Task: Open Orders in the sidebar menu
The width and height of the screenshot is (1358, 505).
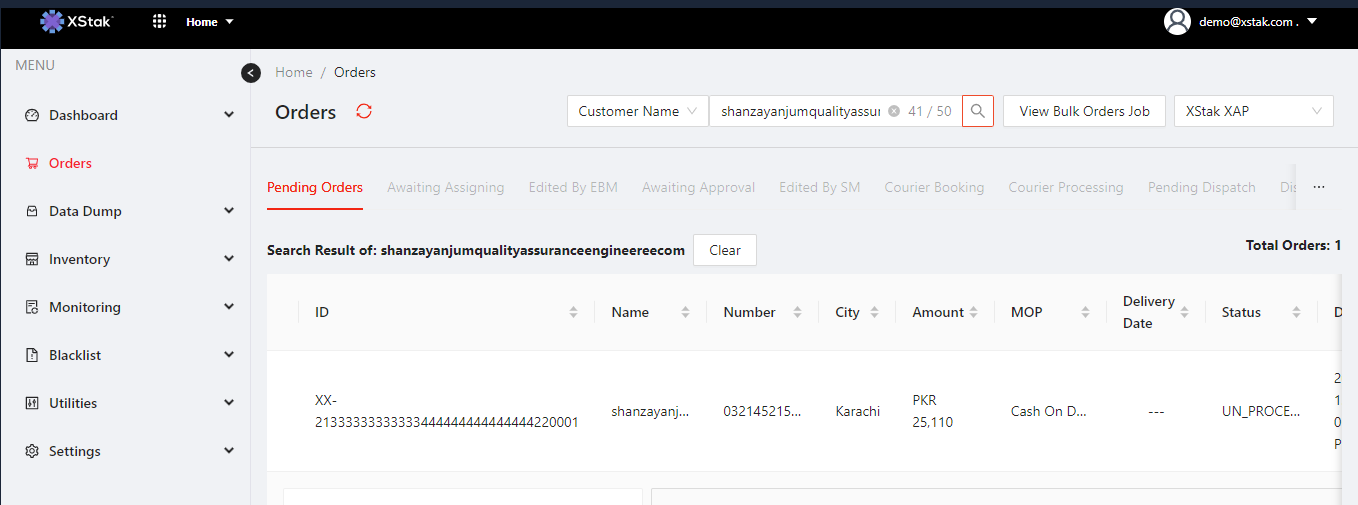Action: click(x=70, y=163)
